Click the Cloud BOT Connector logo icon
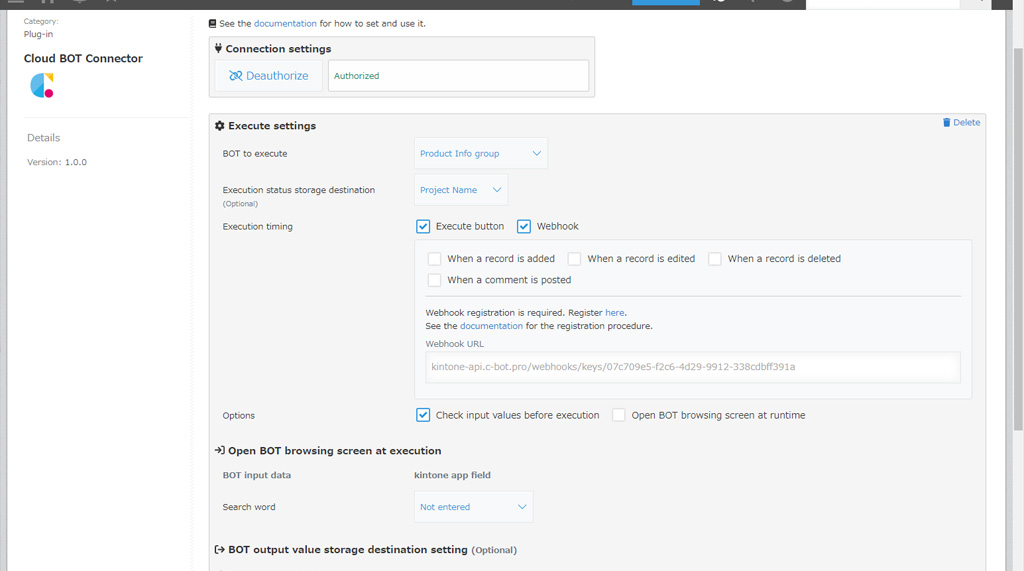1024x571 pixels. click(x=42, y=86)
